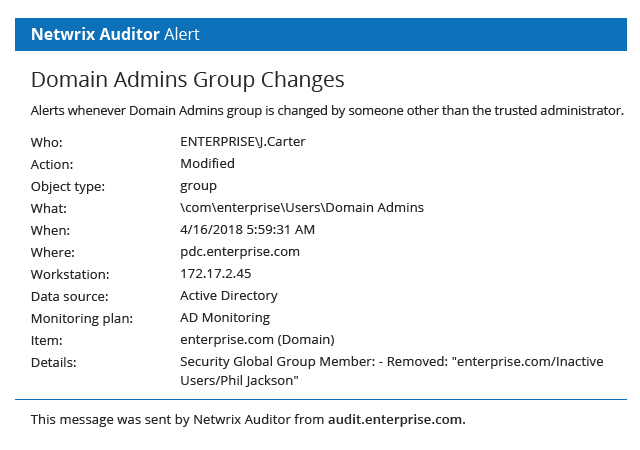This screenshot has height=450, width=640.
Task: Click the alert description sentence
Action: 327,110
